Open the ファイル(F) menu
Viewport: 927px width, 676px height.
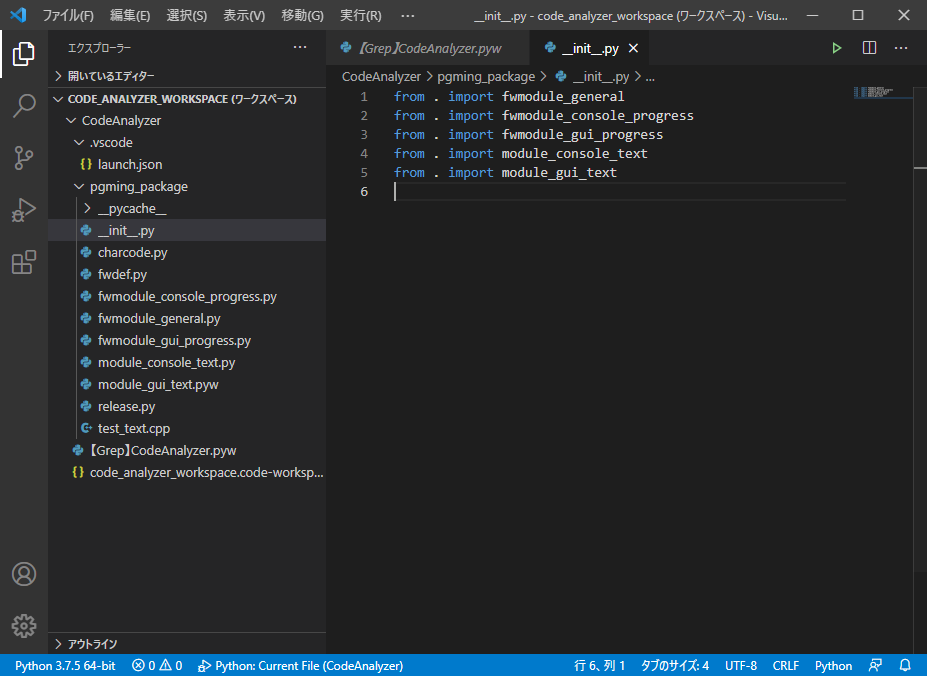click(x=68, y=15)
